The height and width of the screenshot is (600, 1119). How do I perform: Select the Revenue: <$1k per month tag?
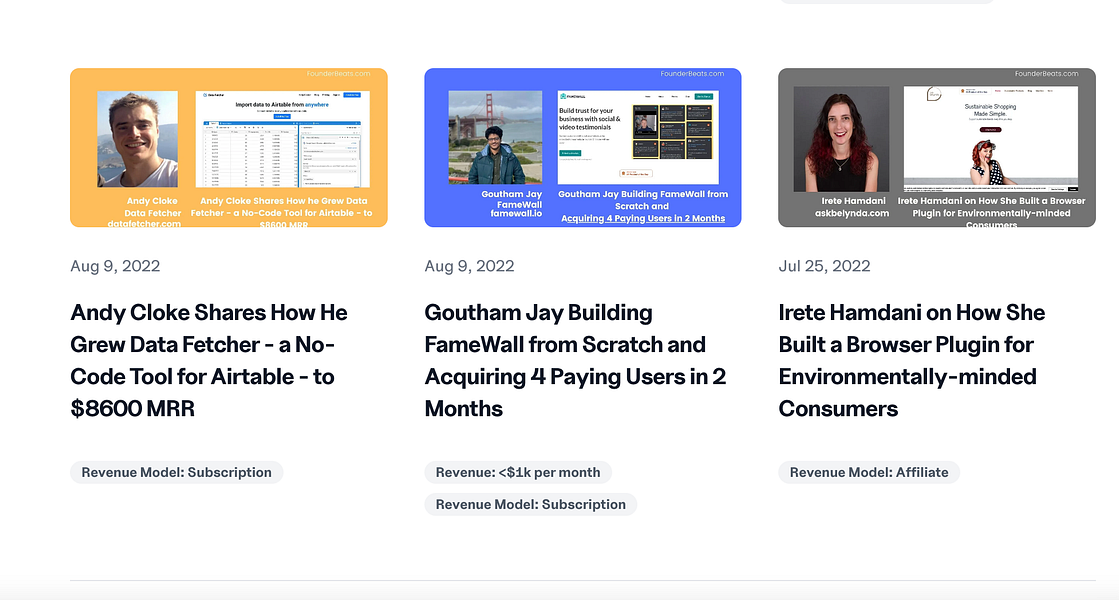pyautogui.click(x=517, y=472)
